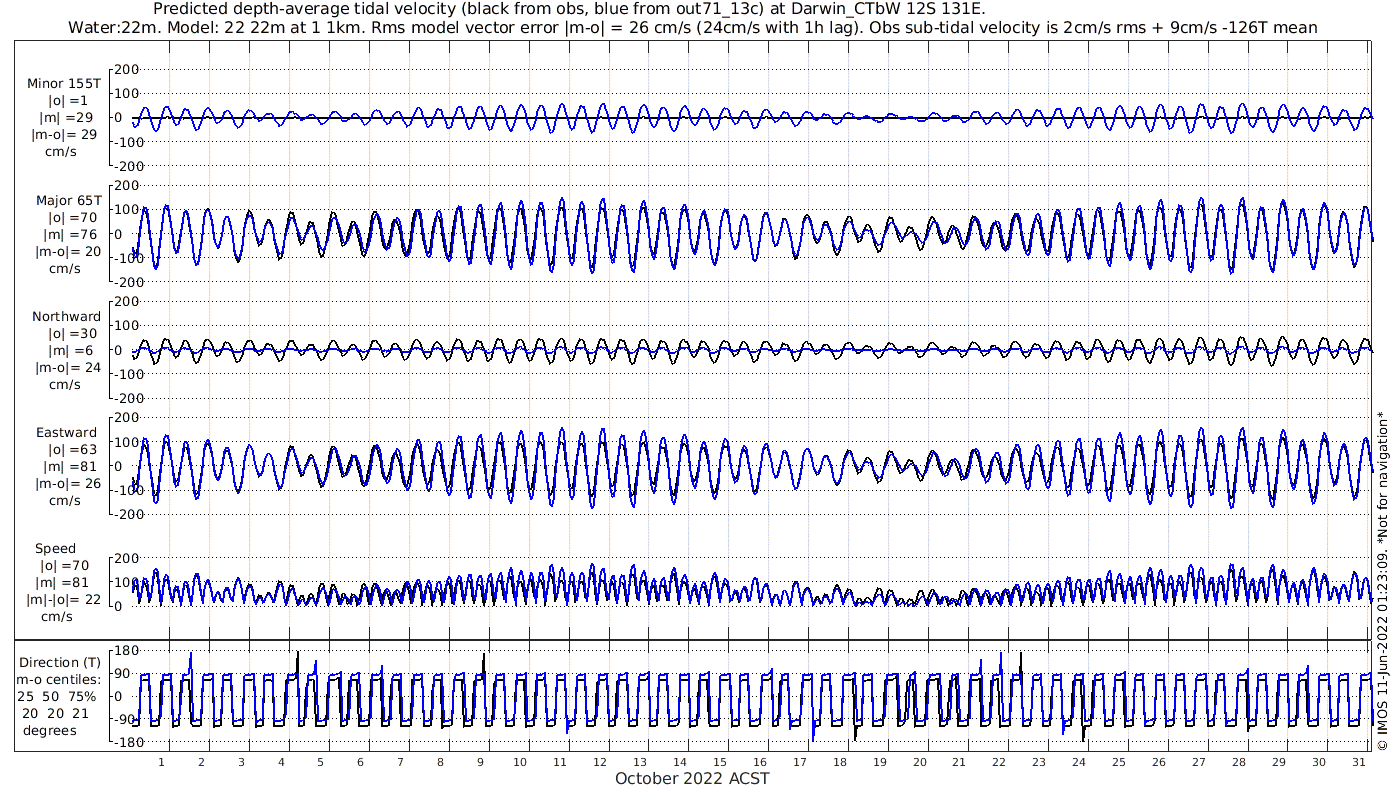Click day '21' on the date axis
Screen dimensions: 1400x800
(958, 762)
